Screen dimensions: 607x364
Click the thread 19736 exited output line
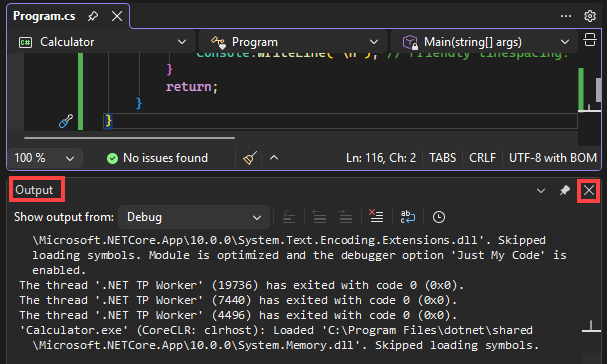pos(242,285)
